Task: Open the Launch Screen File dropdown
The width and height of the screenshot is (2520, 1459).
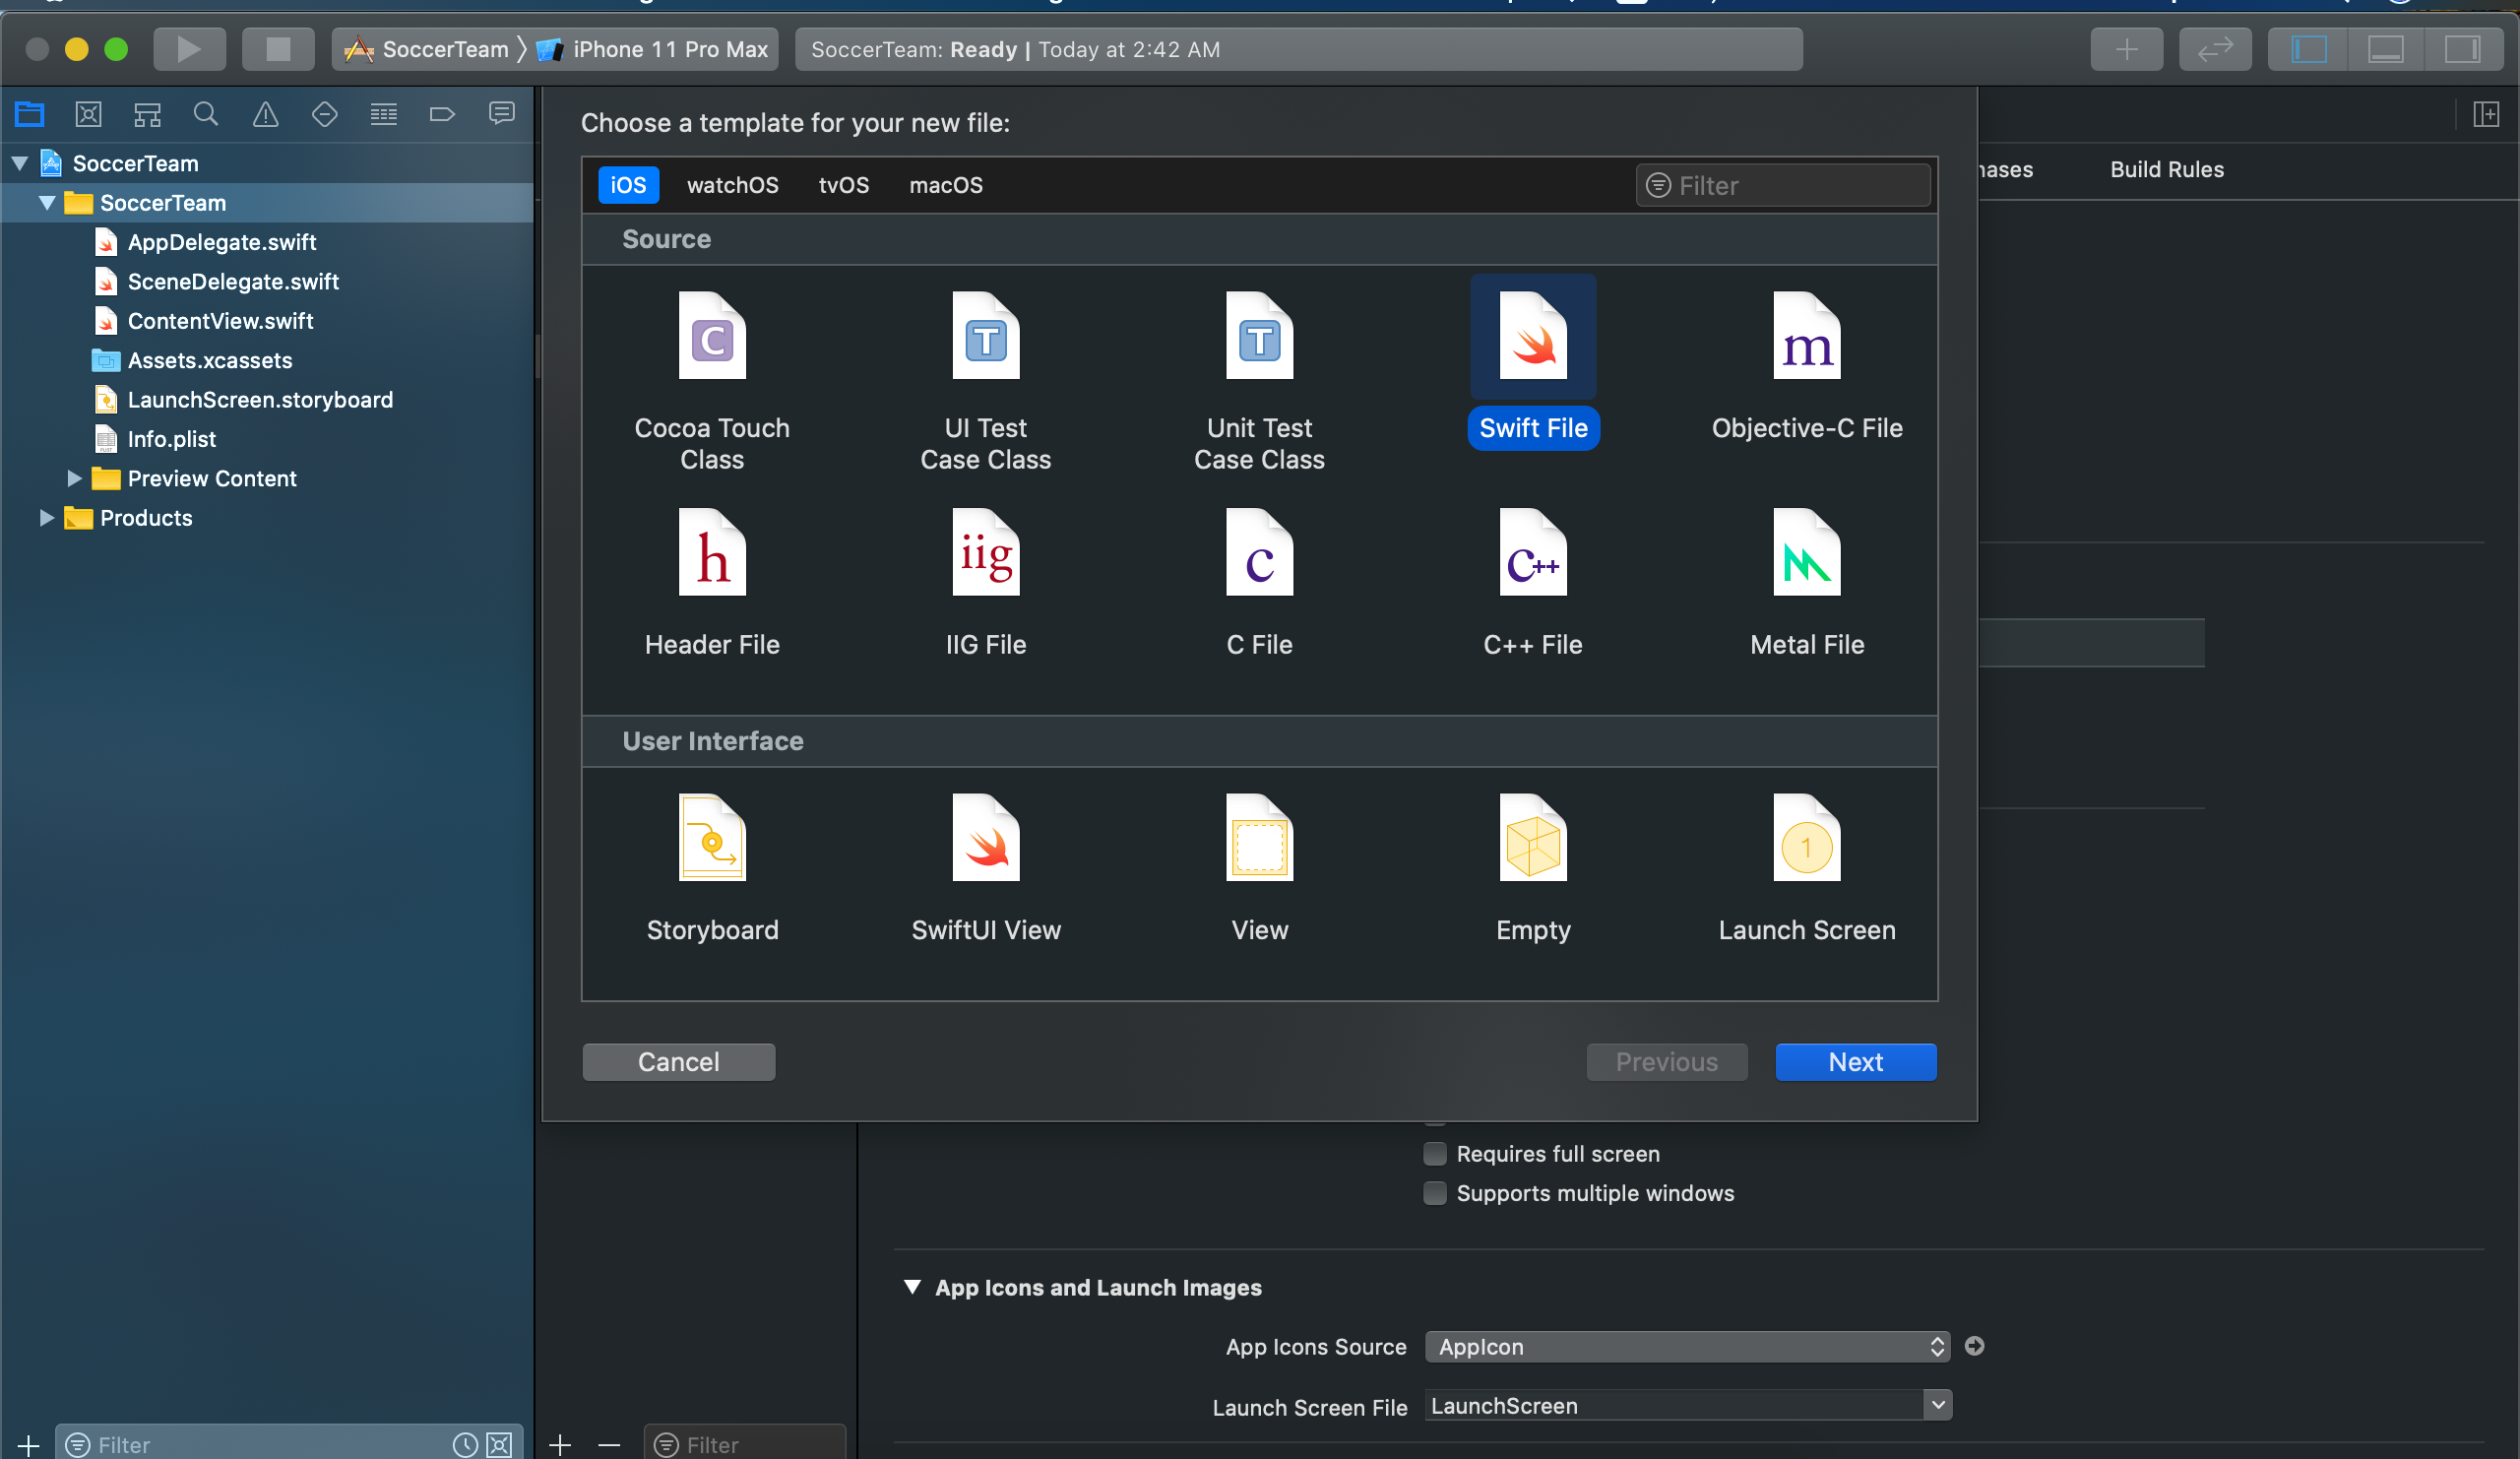Action: click(x=1936, y=1405)
